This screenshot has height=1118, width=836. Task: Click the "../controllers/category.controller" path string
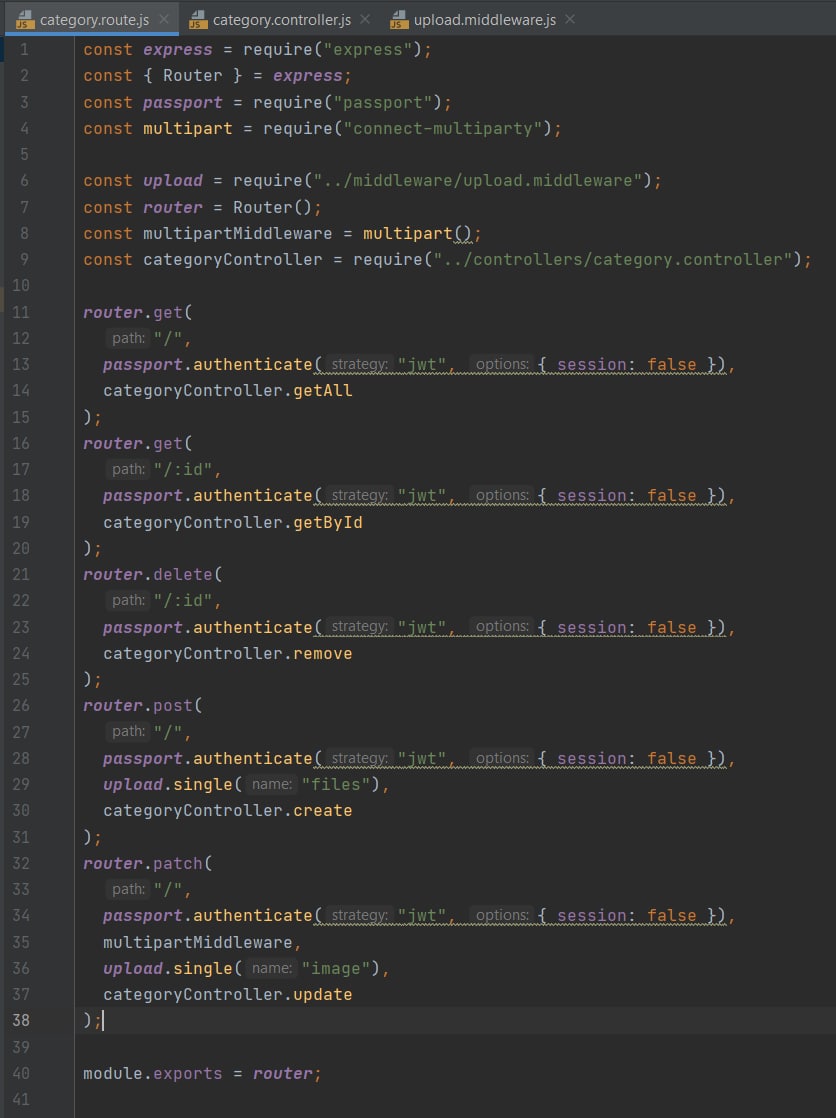618,260
